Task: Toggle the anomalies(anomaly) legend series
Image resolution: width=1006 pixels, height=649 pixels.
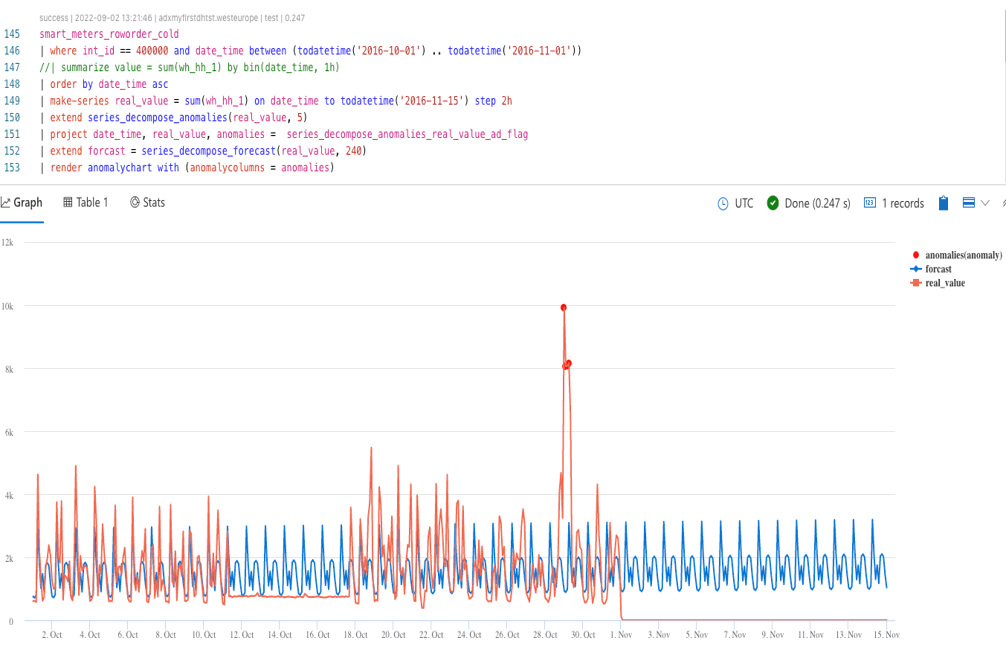Action: tap(957, 255)
